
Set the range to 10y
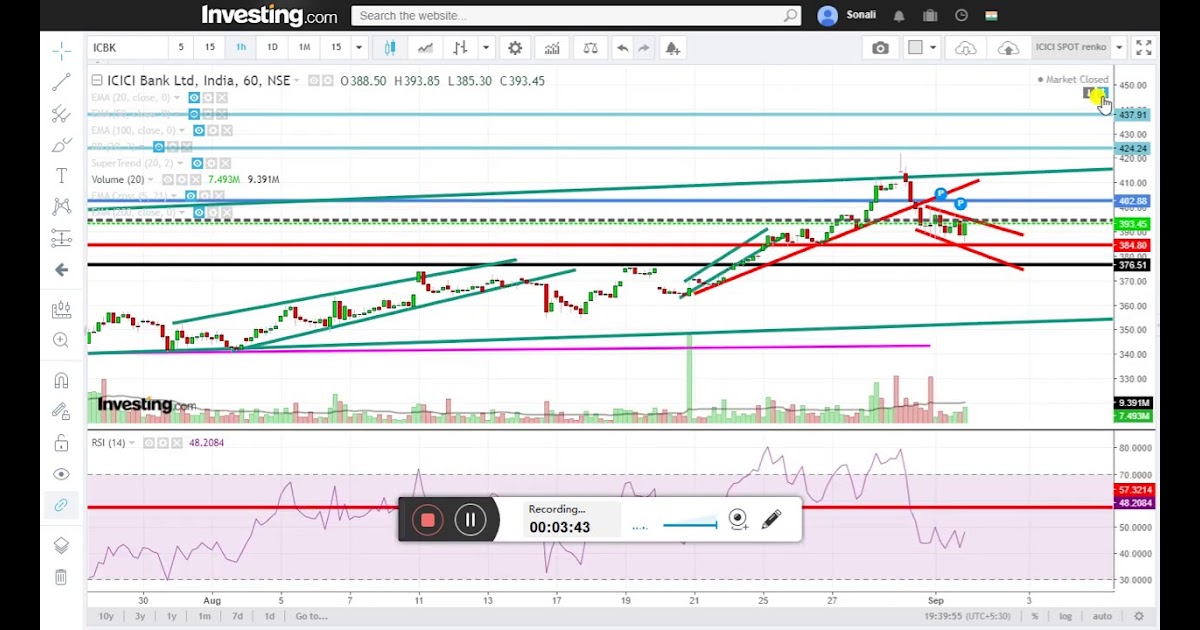pyautogui.click(x=106, y=616)
